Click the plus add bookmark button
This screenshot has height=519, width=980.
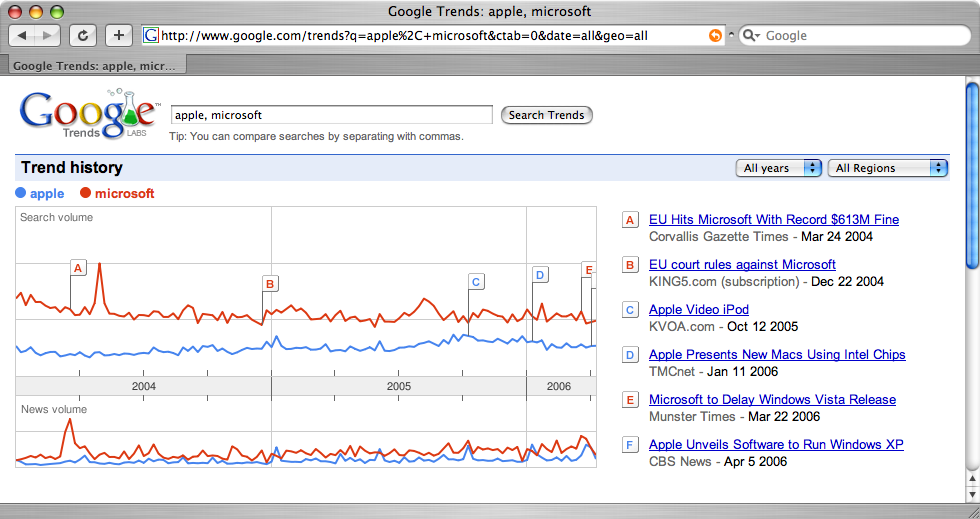119,36
